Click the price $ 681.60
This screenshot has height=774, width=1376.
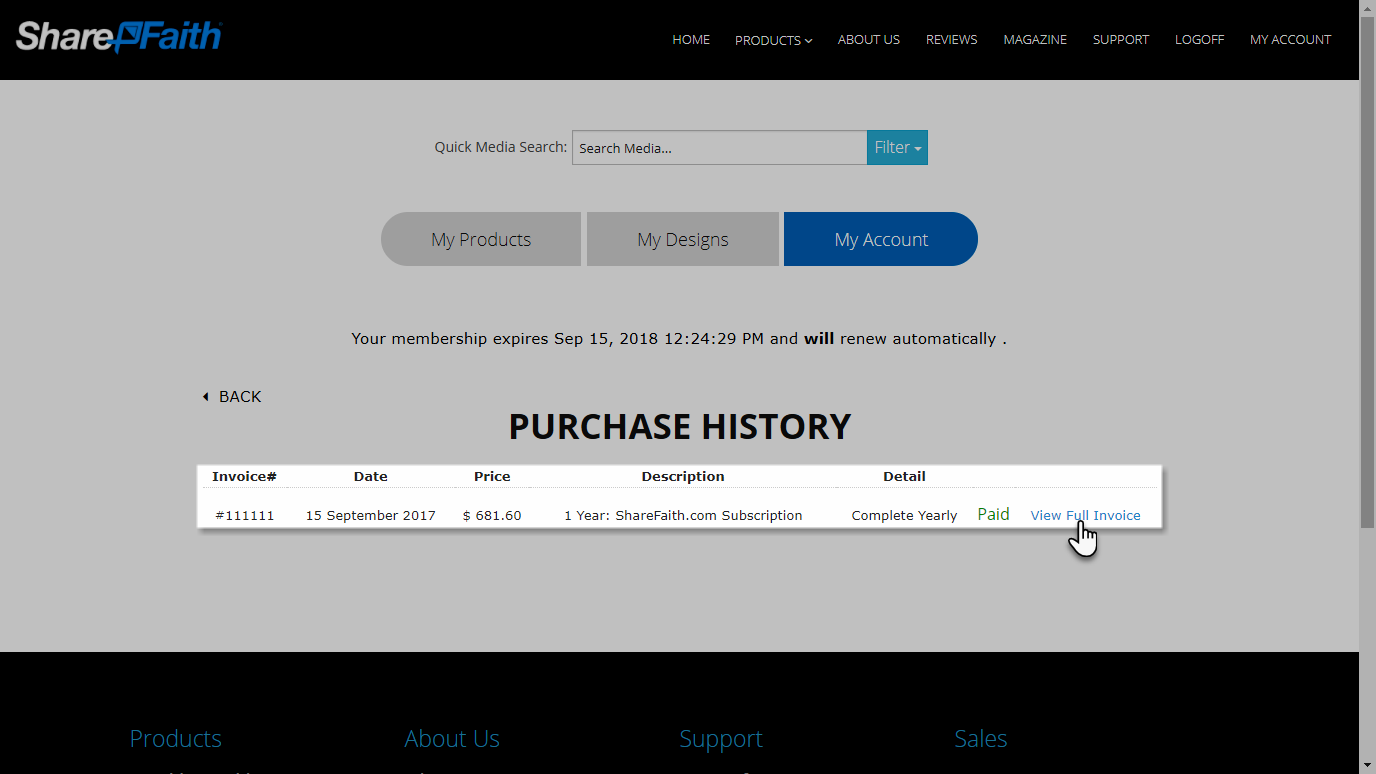tap(492, 516)
